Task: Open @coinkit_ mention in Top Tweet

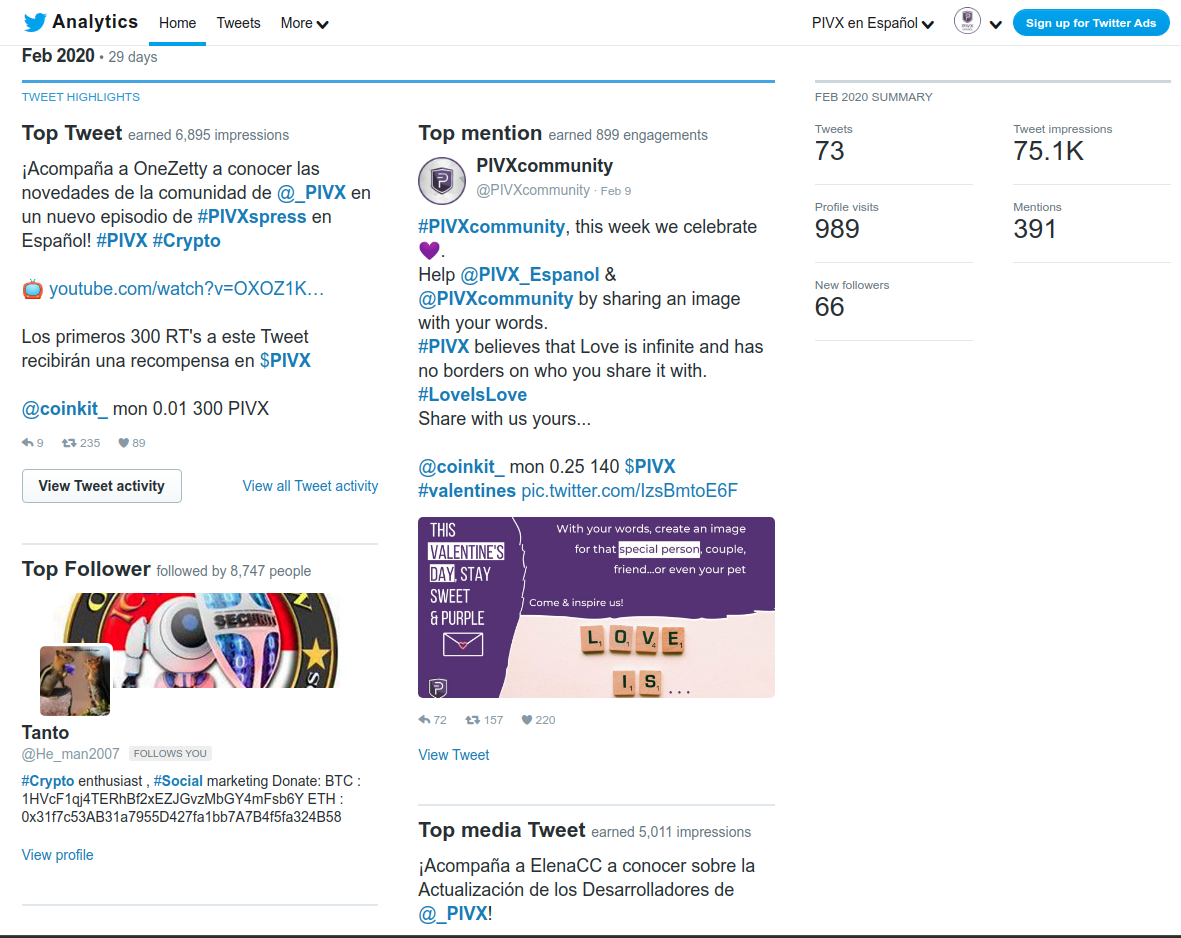Action: pyautogui.click(x=64, y=409)
